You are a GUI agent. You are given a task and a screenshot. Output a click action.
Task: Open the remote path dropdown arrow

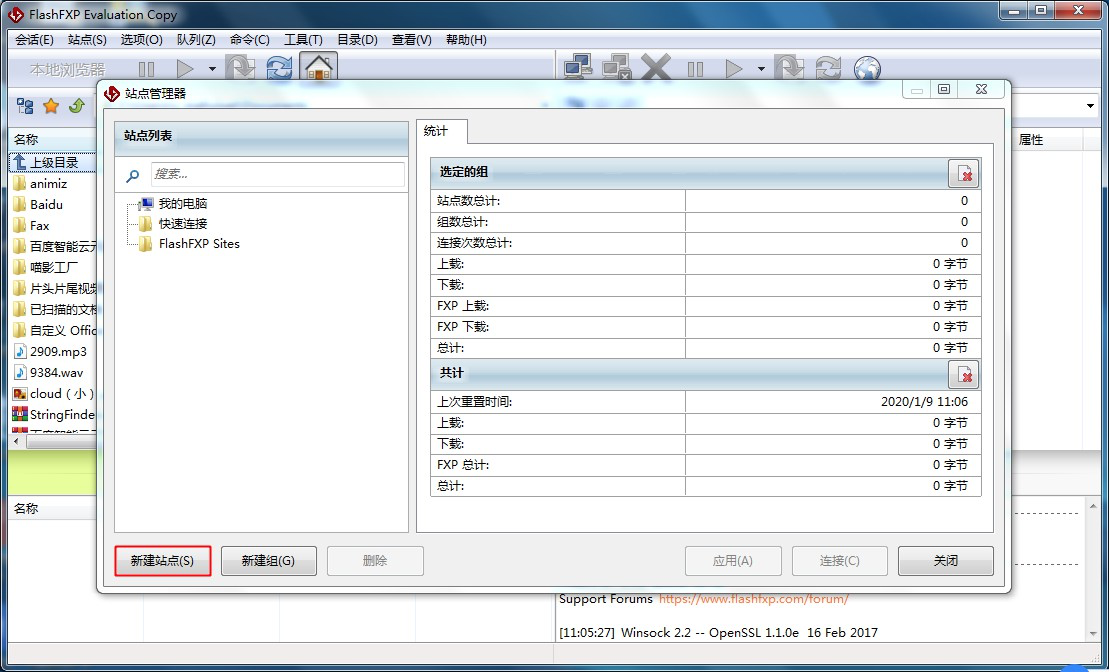pos(1090,106)
